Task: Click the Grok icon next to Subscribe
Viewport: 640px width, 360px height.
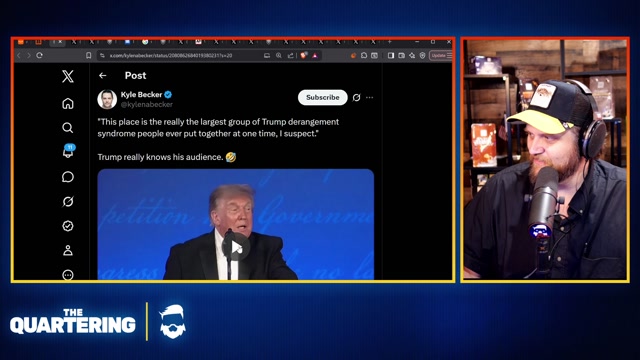Action: (356, 98)
